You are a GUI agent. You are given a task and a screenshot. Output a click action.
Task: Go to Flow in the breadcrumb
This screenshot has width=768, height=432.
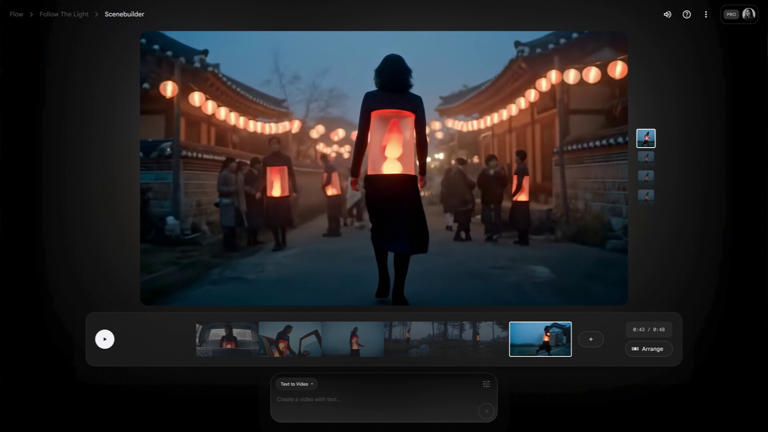[16, 15]
